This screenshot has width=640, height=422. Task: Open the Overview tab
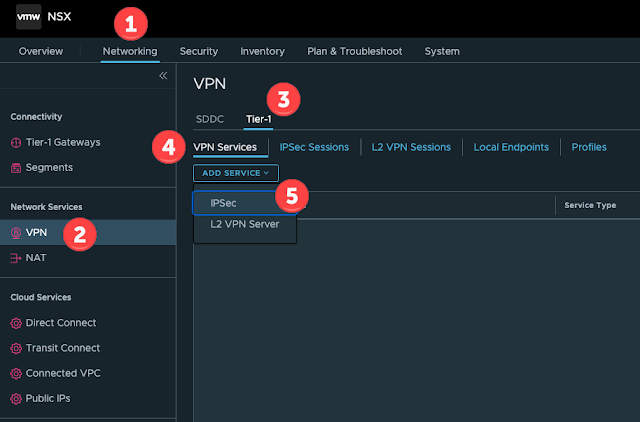pyautogui.click(x=41, y=51)
